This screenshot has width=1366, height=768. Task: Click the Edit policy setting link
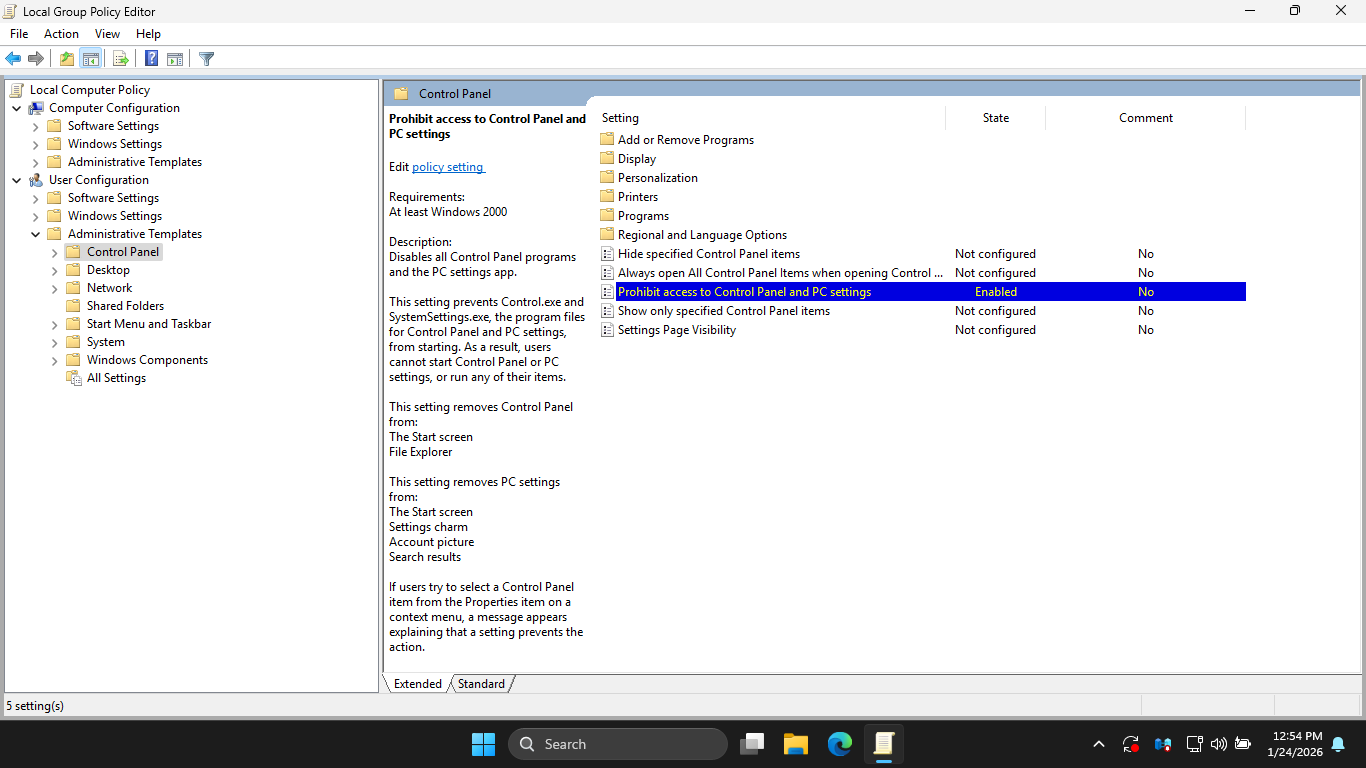447,167
